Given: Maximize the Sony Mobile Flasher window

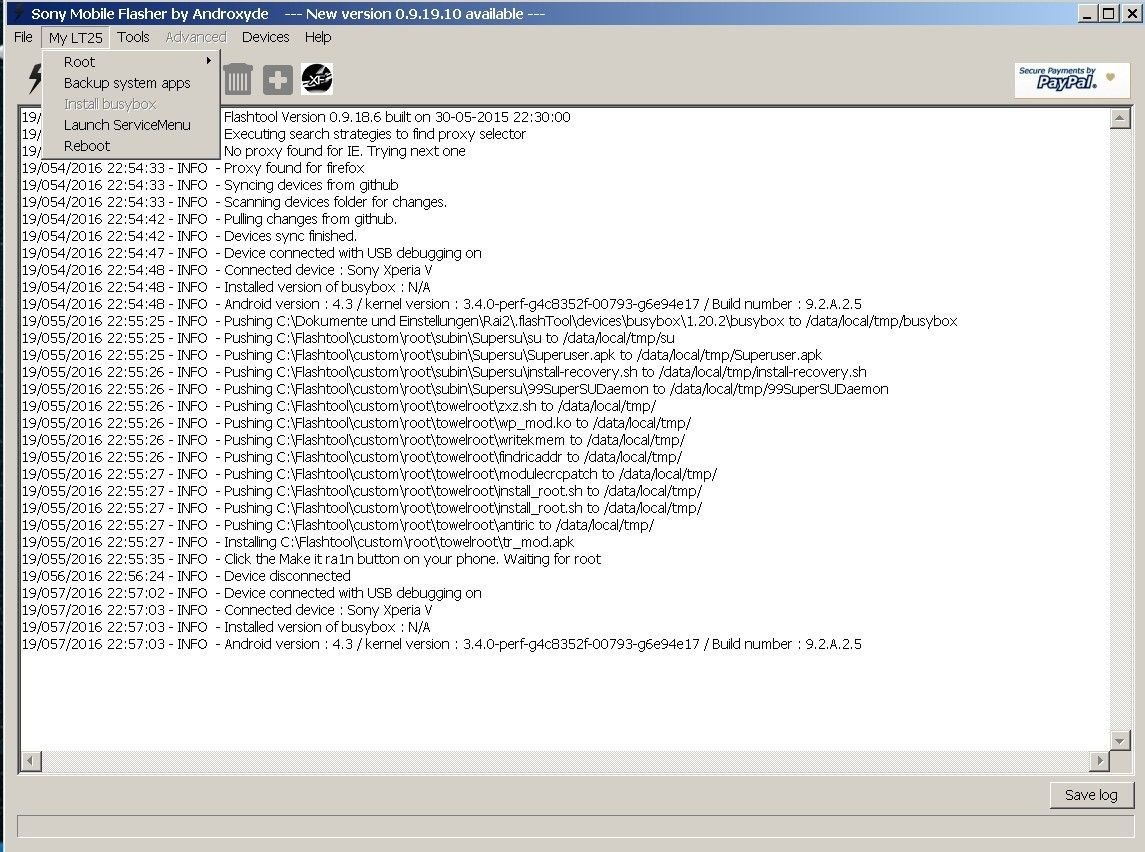Looking at the screenshot, I should (1108, 13).
